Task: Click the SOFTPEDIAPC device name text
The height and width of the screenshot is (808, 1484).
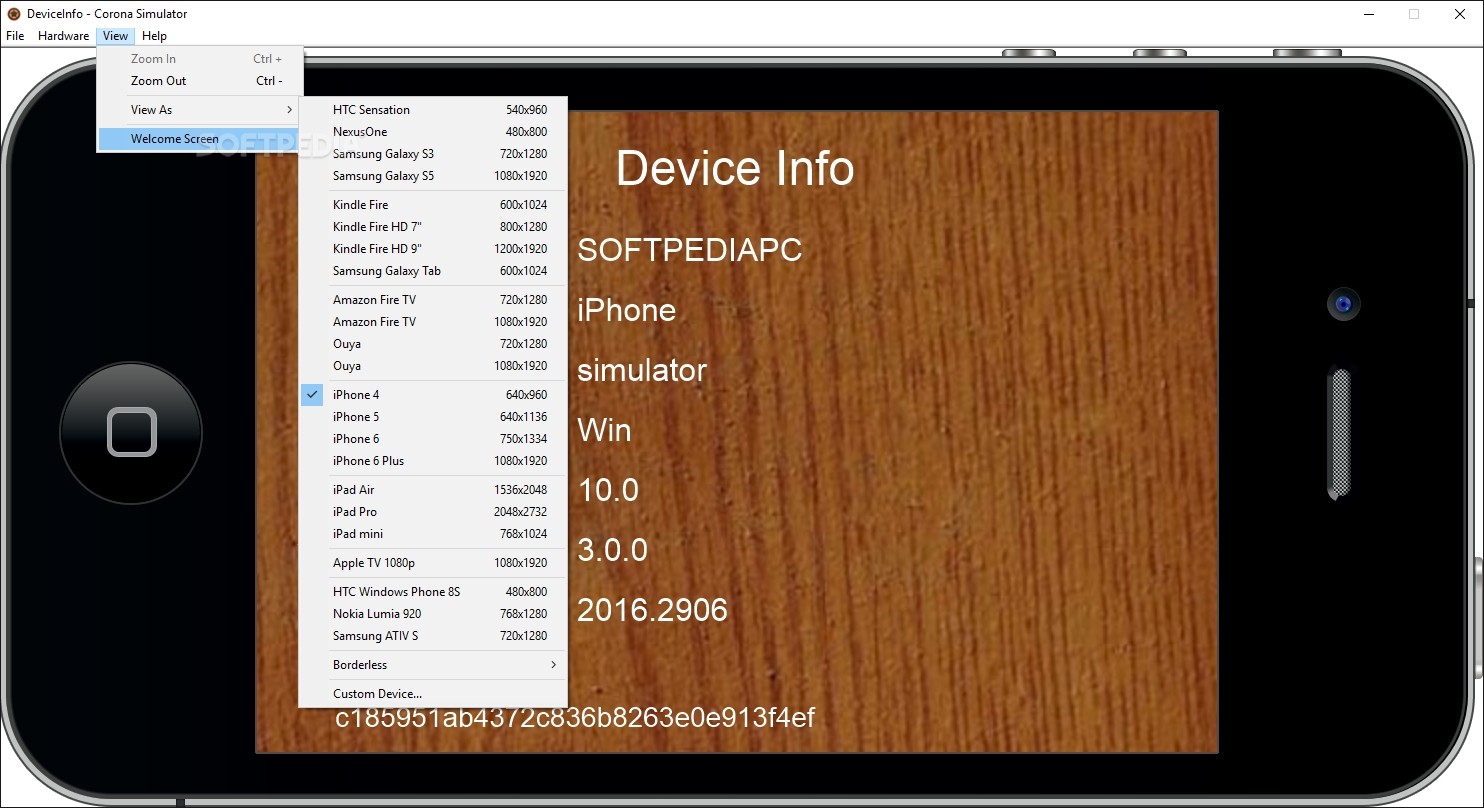Action: pos(690,250)
